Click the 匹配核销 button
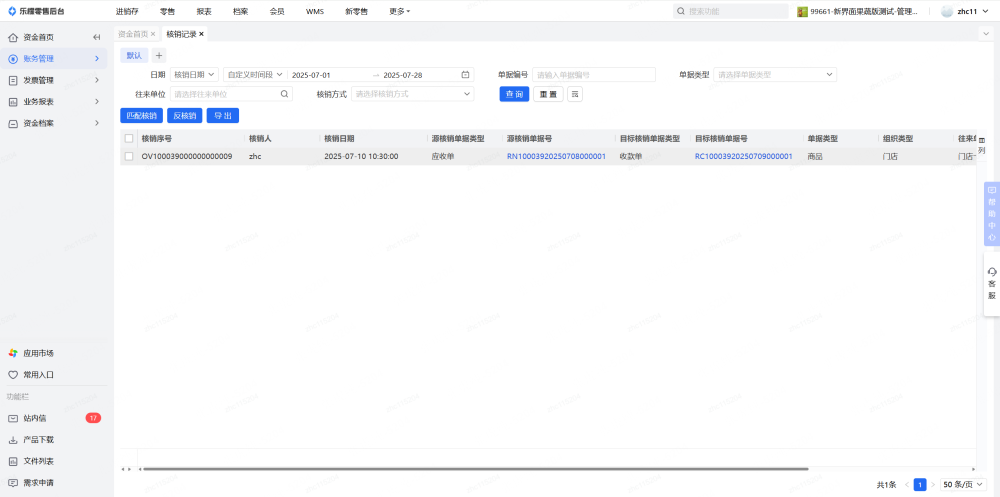This screenshot has width=1000, height=497. click(141, 116)
